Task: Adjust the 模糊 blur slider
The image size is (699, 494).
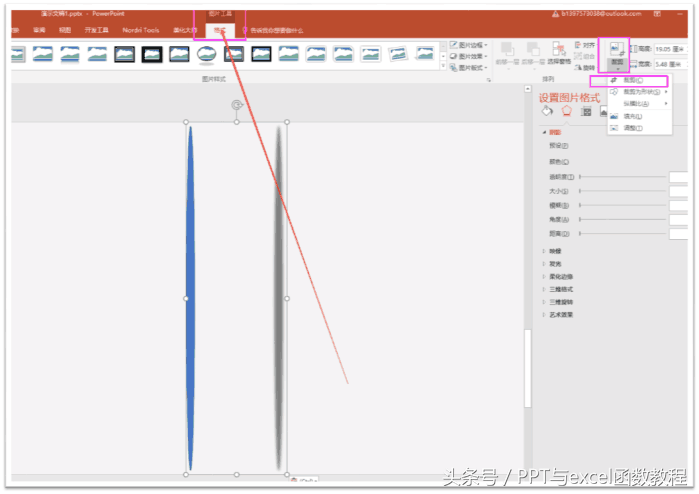Action: tap(622, 205)
